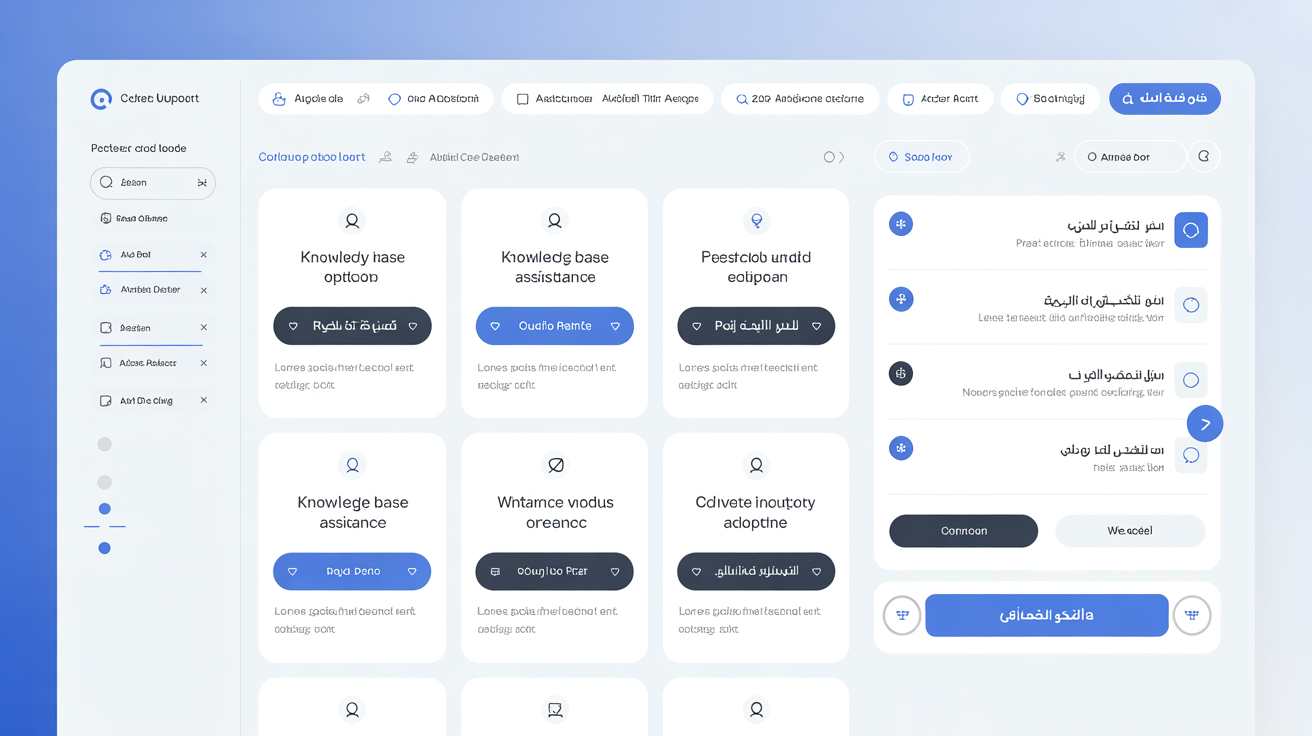This screenshot has height=736, width=1312.
Task: Click the Adeas Raiscer sidebar icon
Action: (105, 363)
